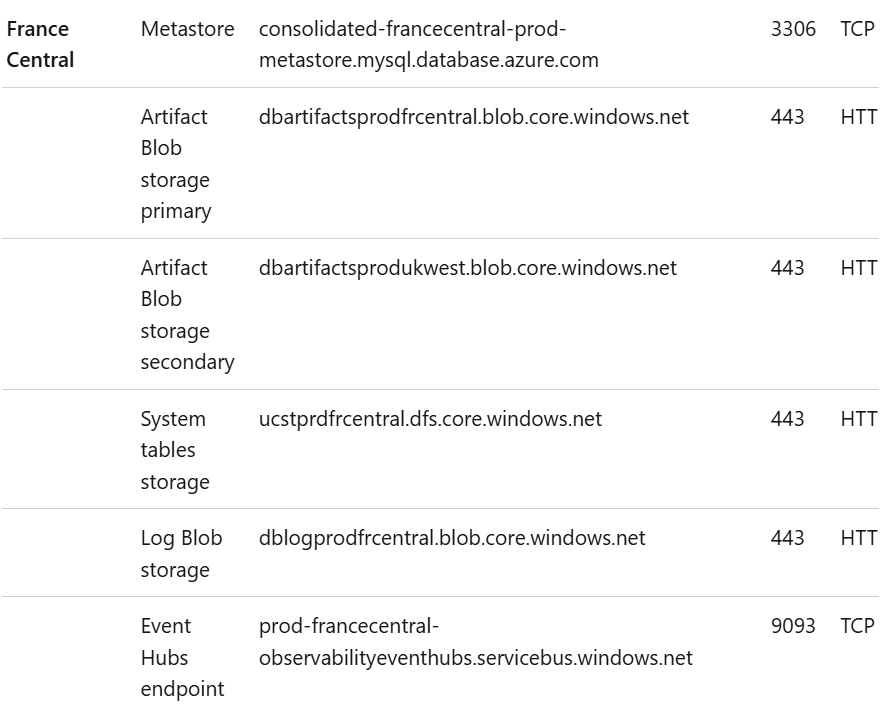Viewport: 880px width, 704px height.
Task: Click port 3306 in Metastore row
Action: point(793,29)
